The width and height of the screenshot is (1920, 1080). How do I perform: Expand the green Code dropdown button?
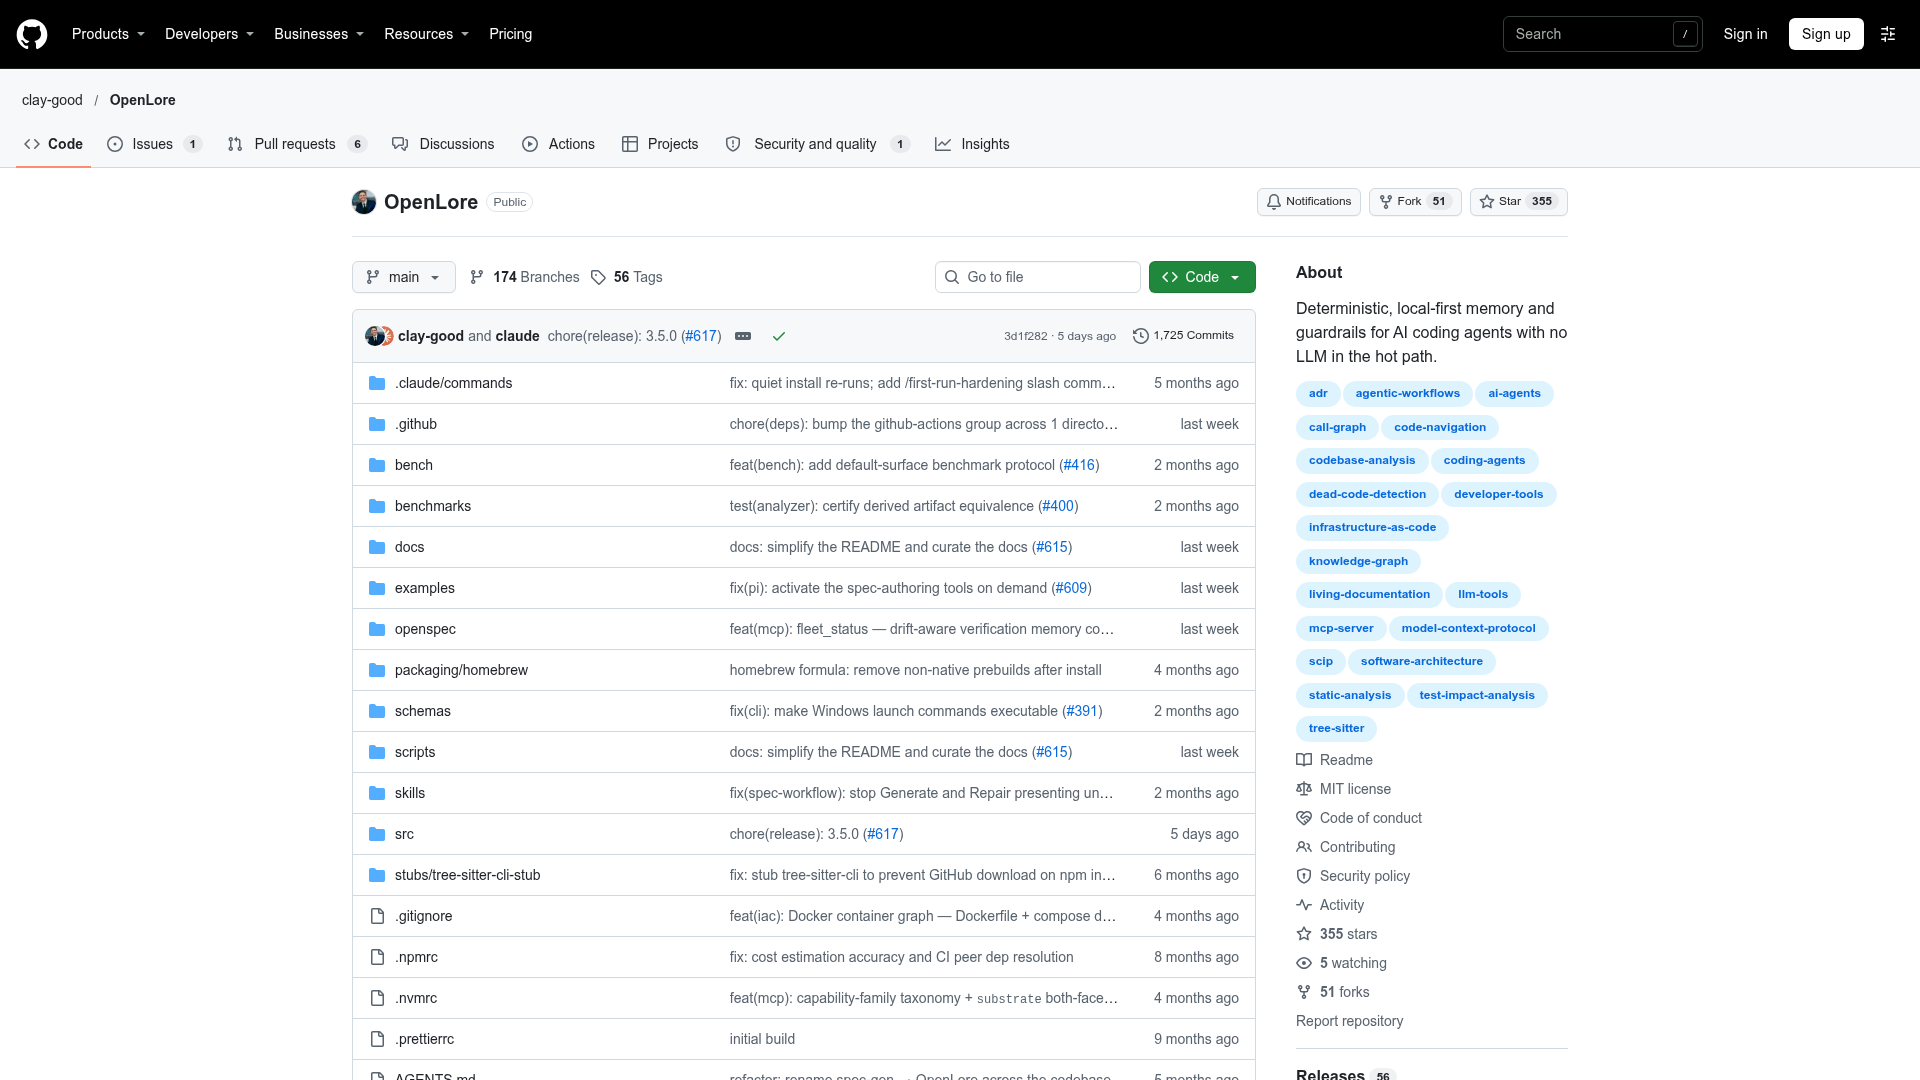coord(1202,277)
